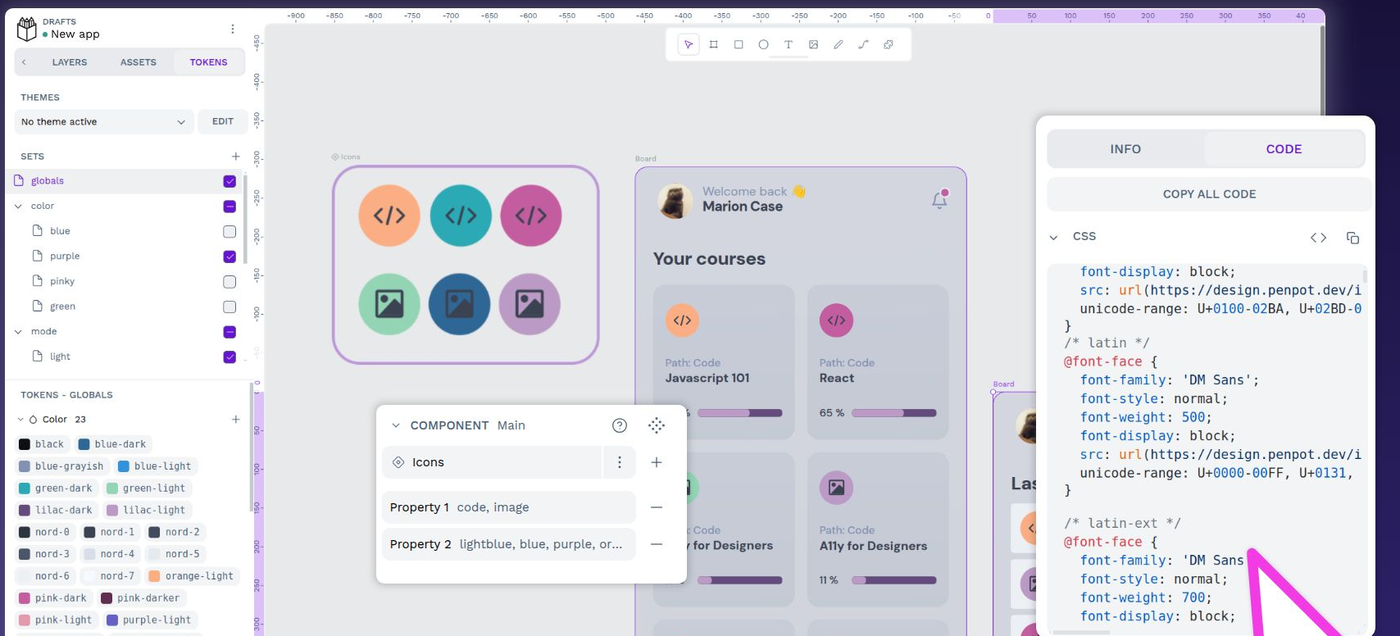Click the pink-dark color token
This screenshot has width=1400, height=636.
(53, 598)
